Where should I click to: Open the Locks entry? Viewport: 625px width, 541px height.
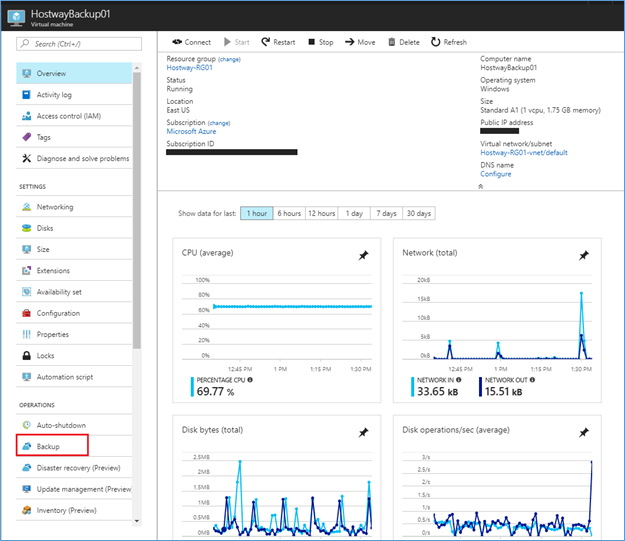(x=74, y=356)
